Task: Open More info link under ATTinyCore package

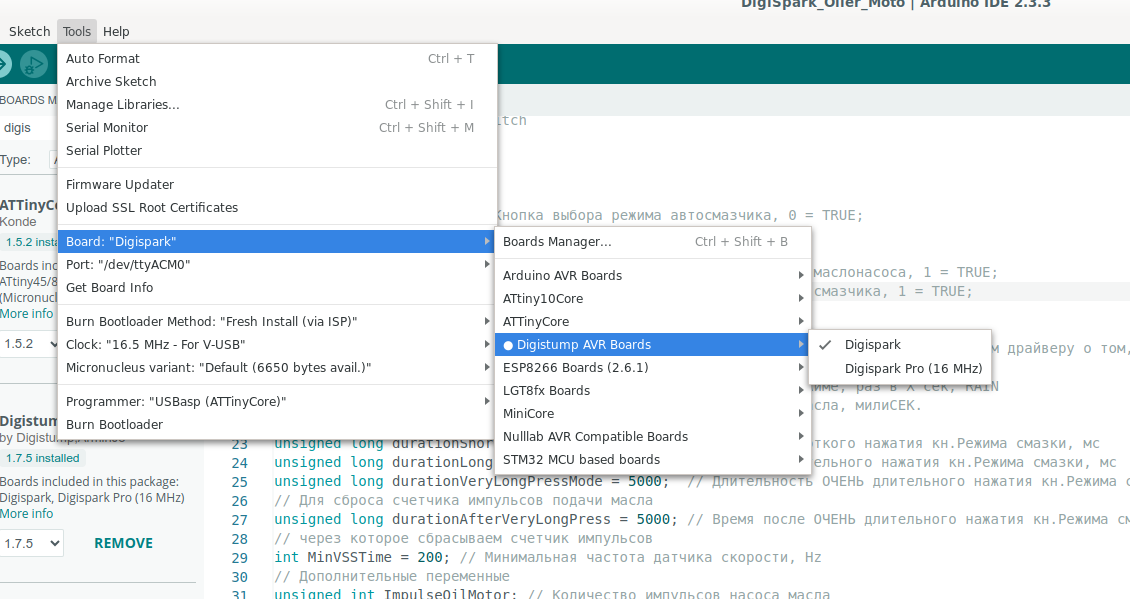Action: (27, 314)
